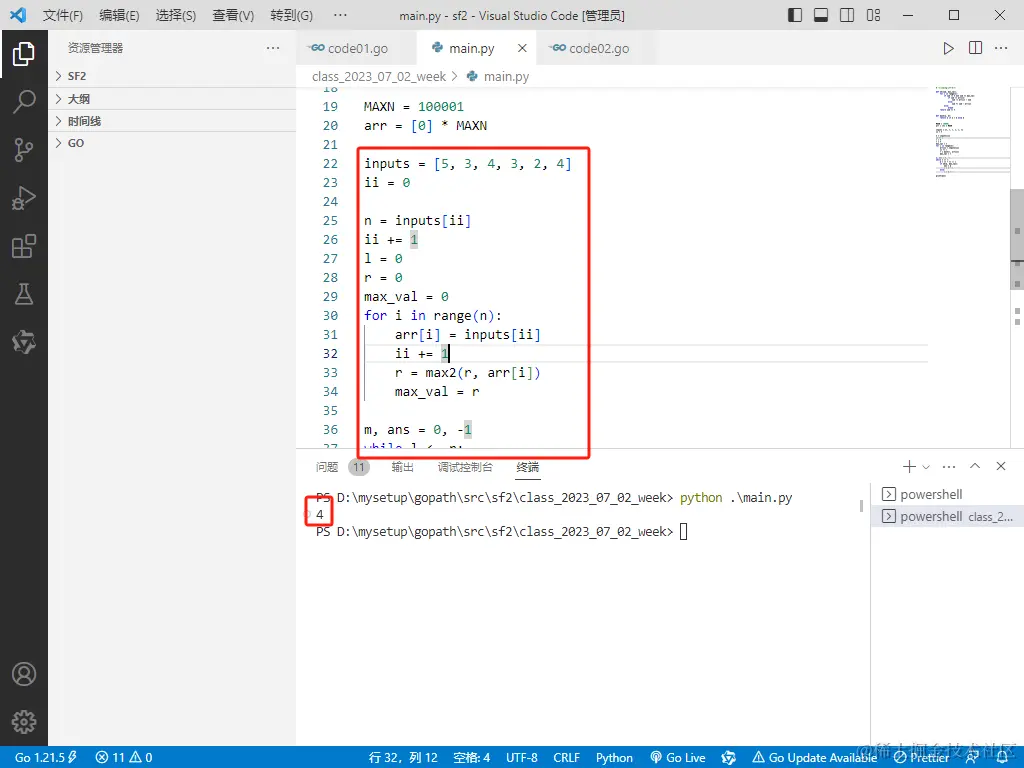Switch to the 问题 problems tab
Image resolution: width=1024 pixels, height=768 pixels.
coord(327,467)
